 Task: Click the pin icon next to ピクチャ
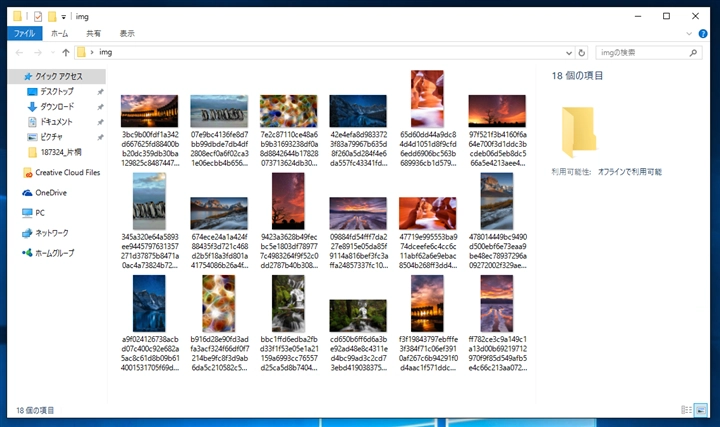tap(100, 137)
